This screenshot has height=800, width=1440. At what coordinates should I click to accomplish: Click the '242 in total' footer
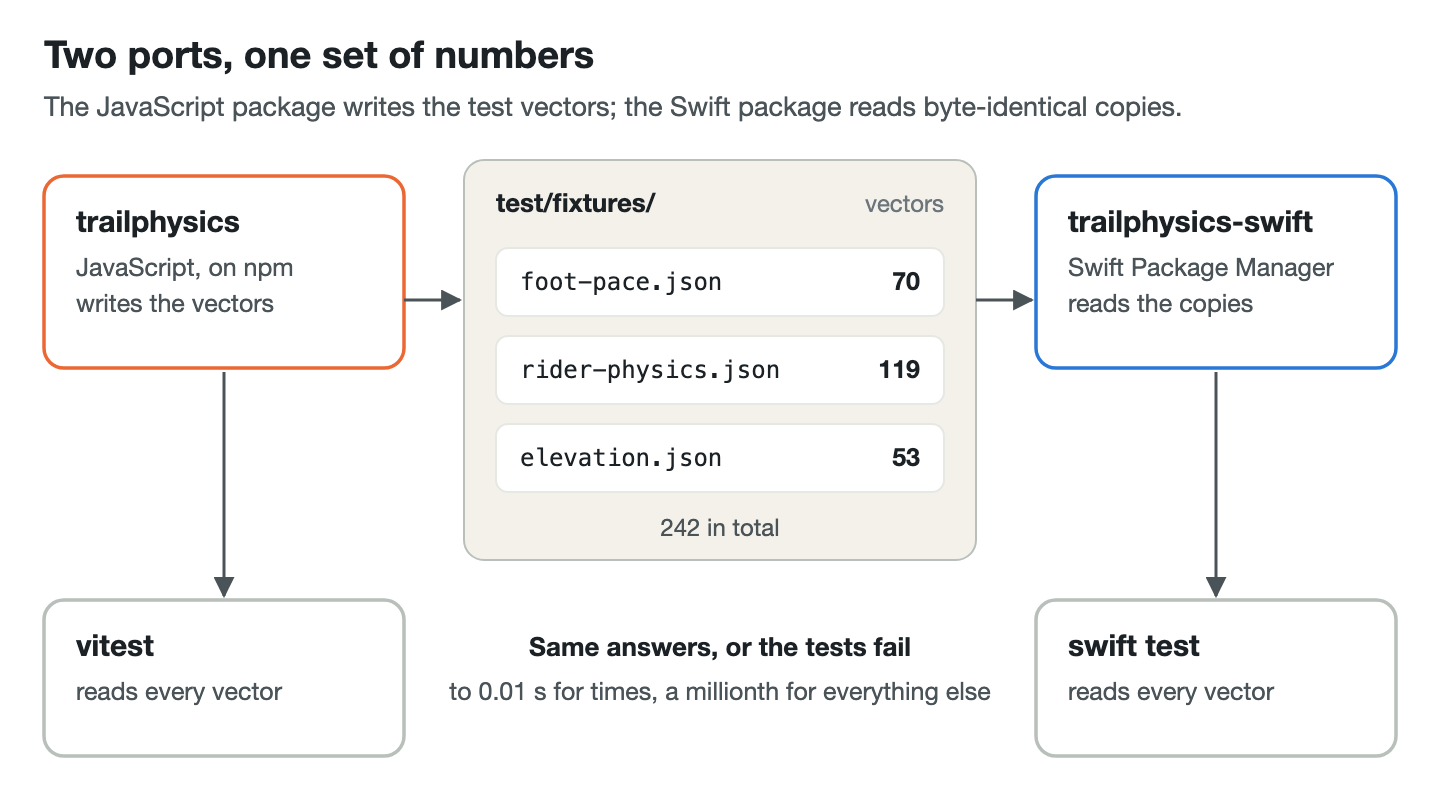[x=720, y=527]
